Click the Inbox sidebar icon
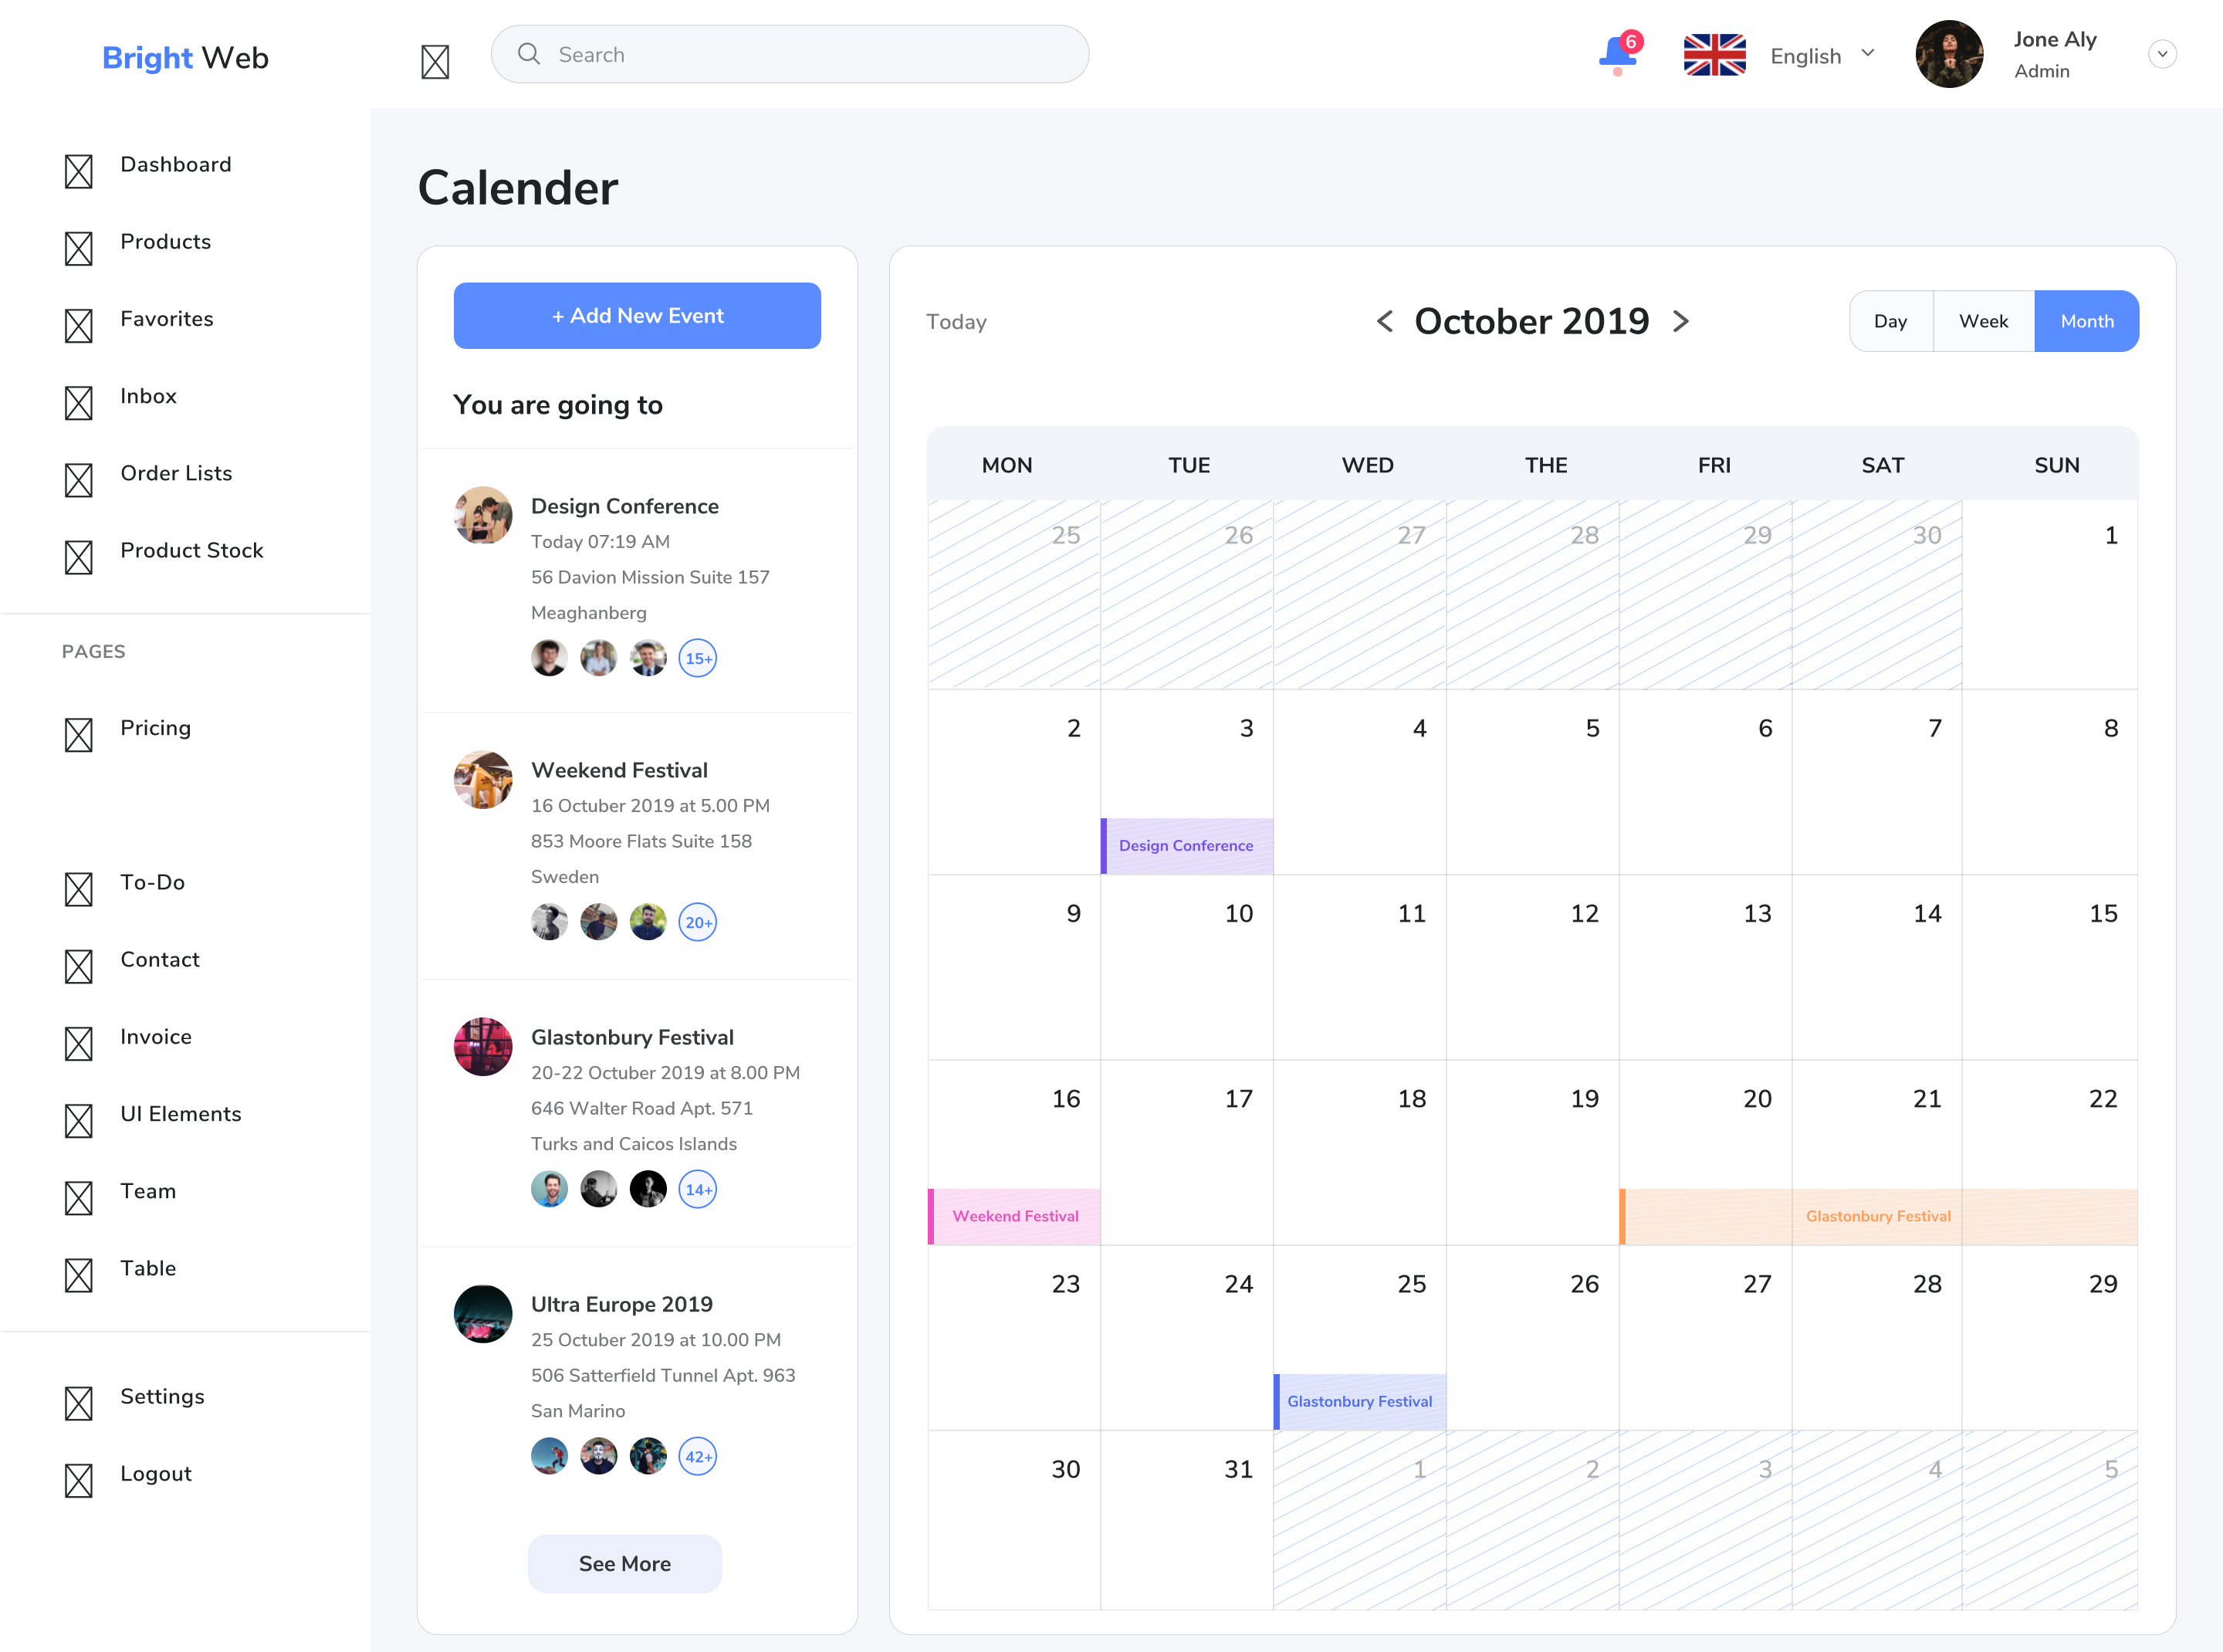 pyautogui.click(x=80, y=398)
